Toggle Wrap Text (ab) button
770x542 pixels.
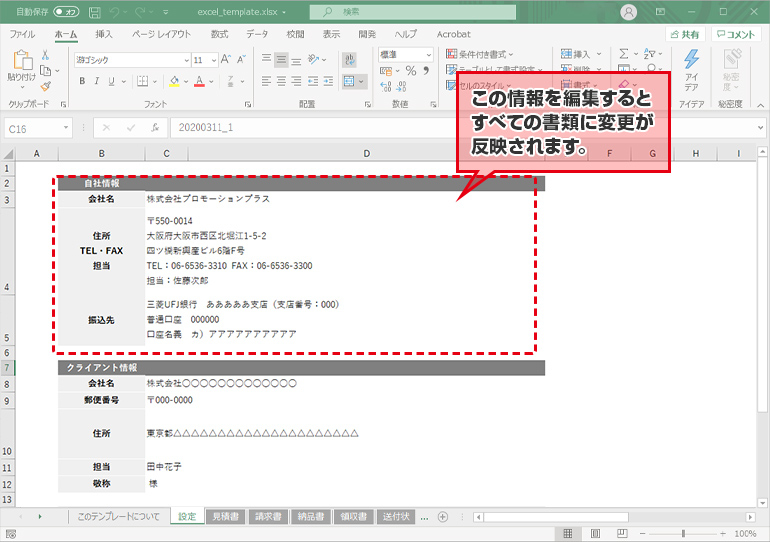click(x=350, y=60)
